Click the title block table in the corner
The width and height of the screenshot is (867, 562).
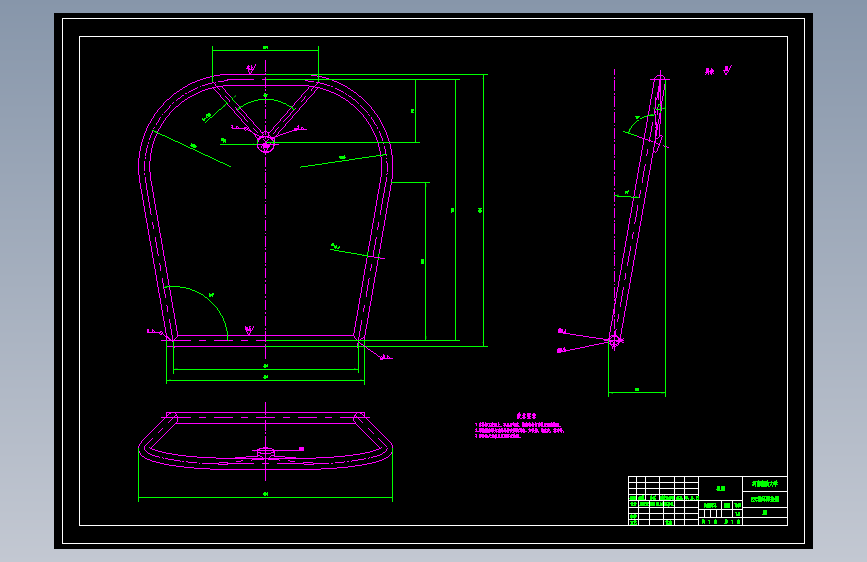[708, 501]
